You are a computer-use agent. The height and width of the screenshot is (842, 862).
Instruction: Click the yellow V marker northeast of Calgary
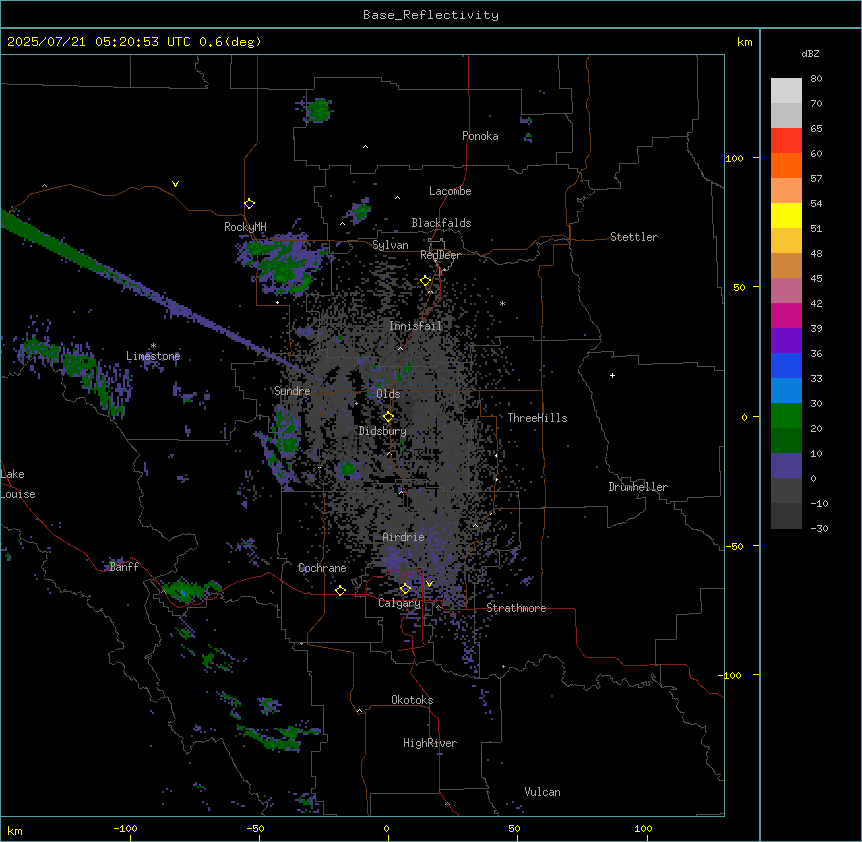(429, 584)
